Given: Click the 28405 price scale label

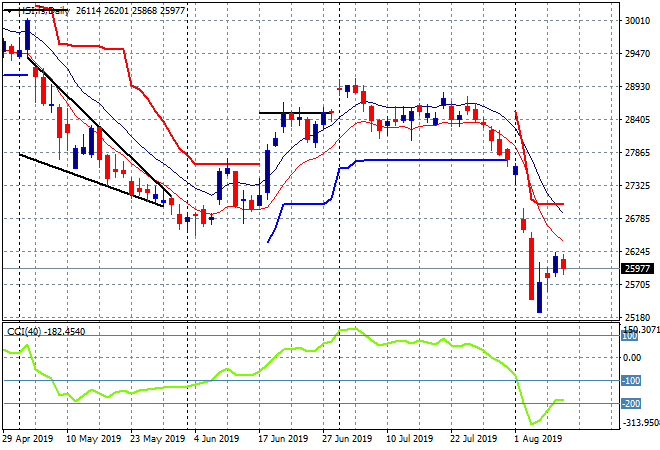Looking at the screenshot, I should [x=637, y=120].
